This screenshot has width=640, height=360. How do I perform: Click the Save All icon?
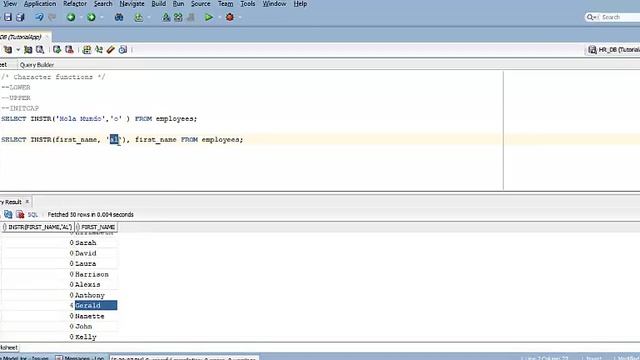tap(20, 17)
